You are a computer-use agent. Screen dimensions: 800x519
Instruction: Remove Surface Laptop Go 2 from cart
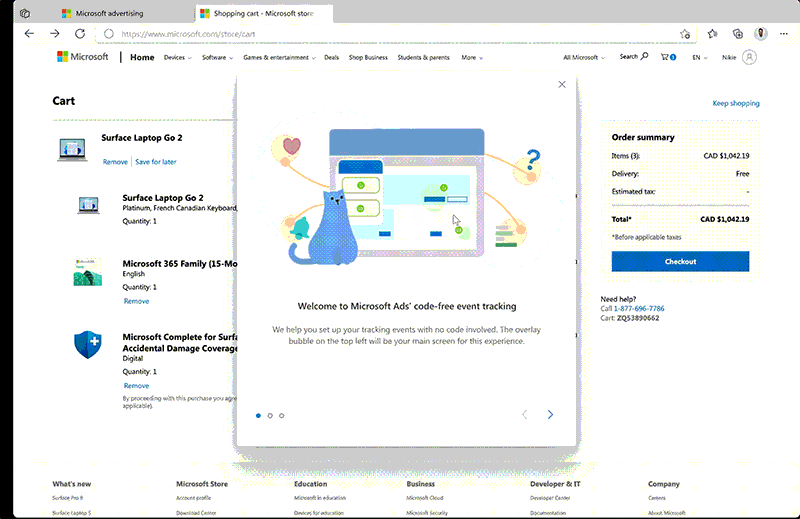[x=115, y=162]
